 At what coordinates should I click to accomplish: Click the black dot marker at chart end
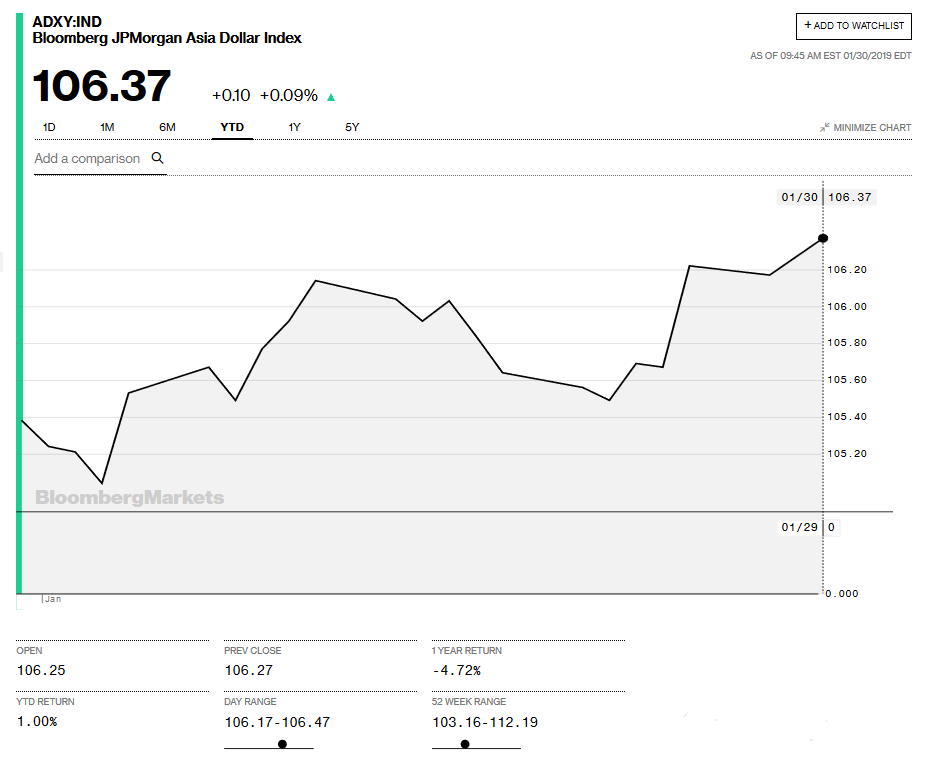coord(823,238)
